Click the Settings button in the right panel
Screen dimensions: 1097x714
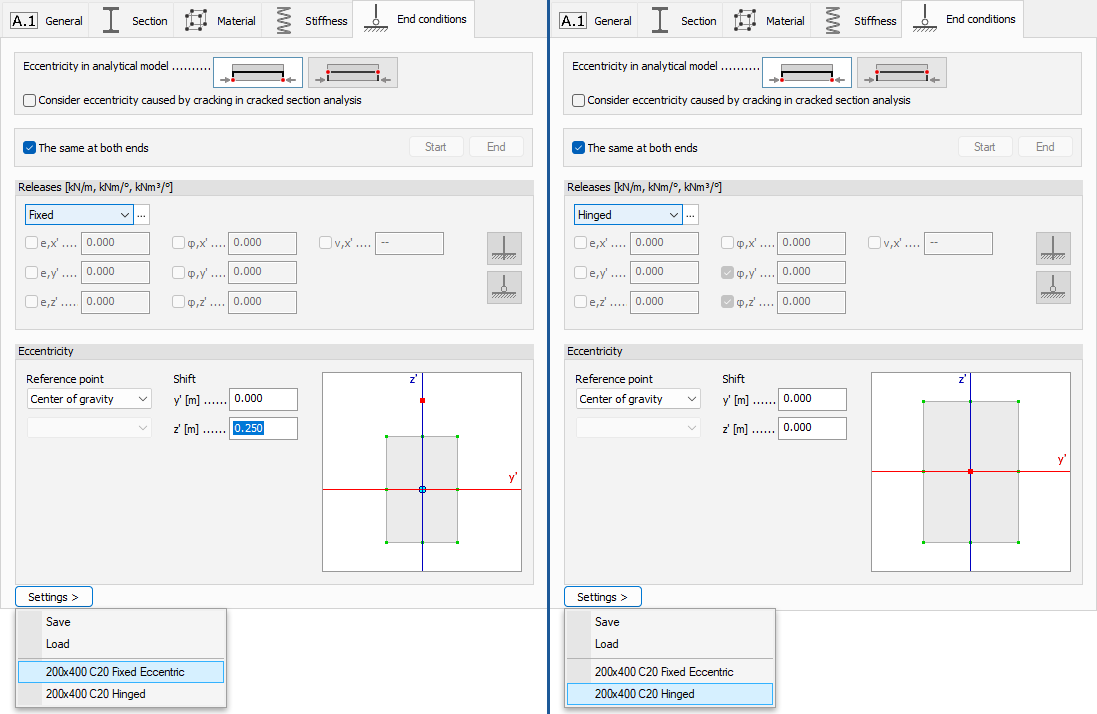coord(602,597)
